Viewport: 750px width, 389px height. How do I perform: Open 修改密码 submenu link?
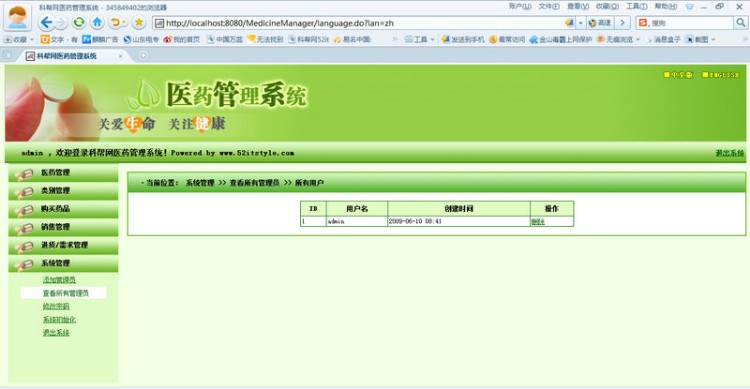pyautogui.click(x=56, y=306)
